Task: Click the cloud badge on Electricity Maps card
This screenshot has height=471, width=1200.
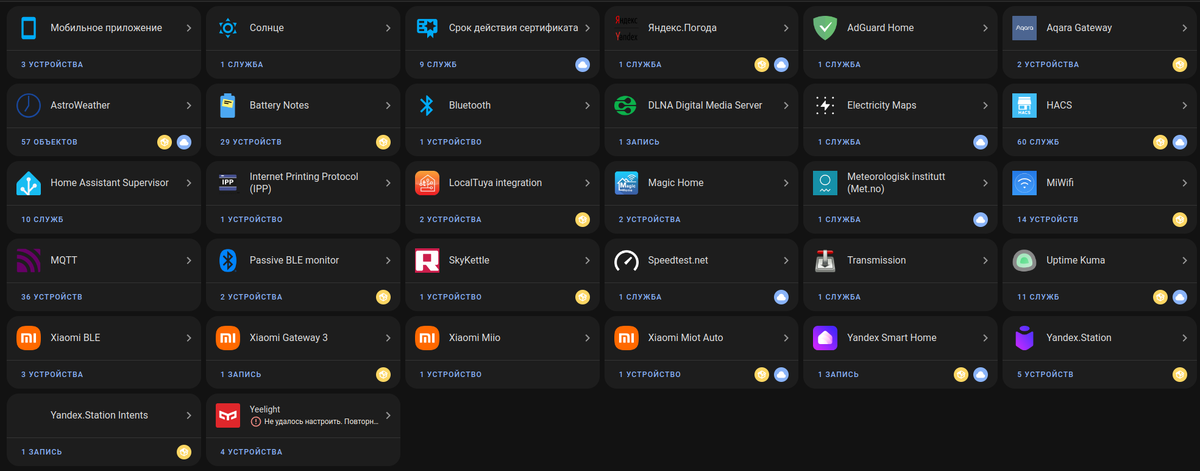Action: [981, 142]
